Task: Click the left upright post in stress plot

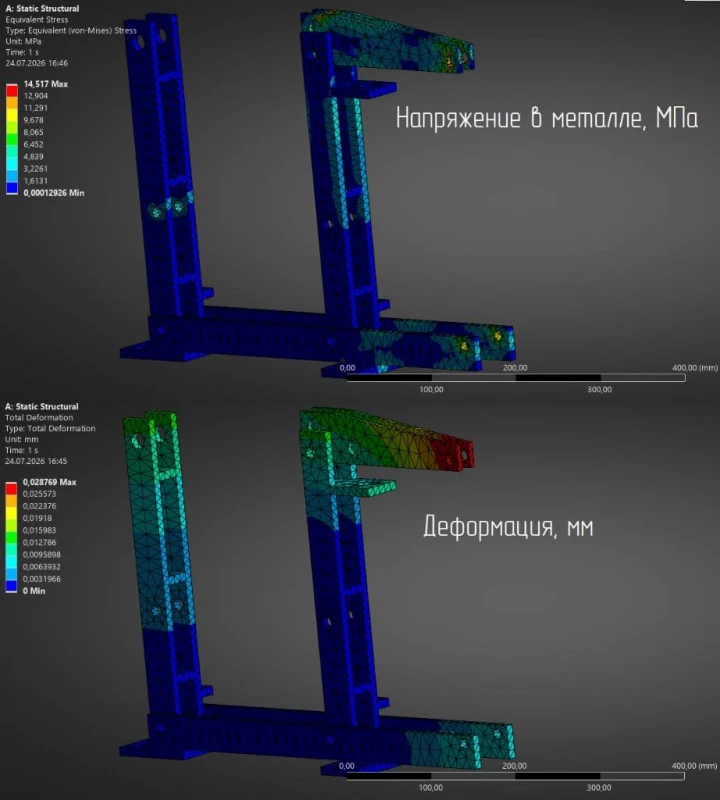Action: click(163, 168)
